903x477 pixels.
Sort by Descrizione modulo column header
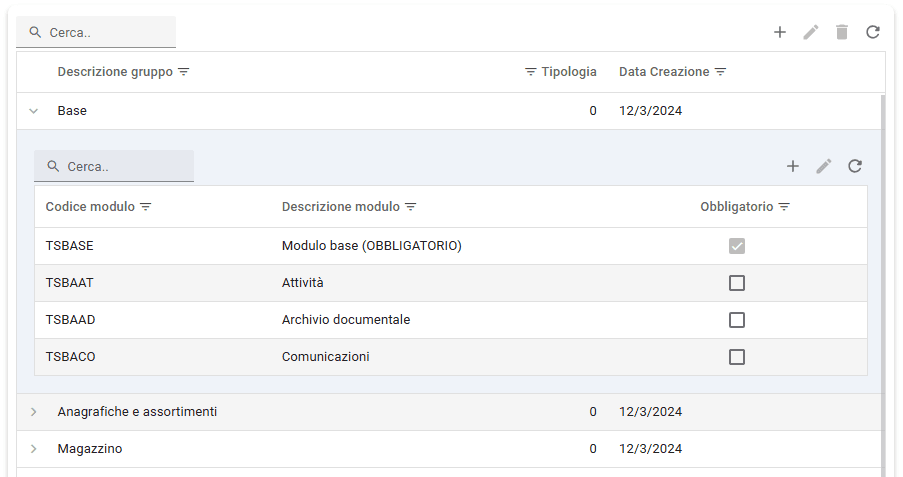point(340,207)
